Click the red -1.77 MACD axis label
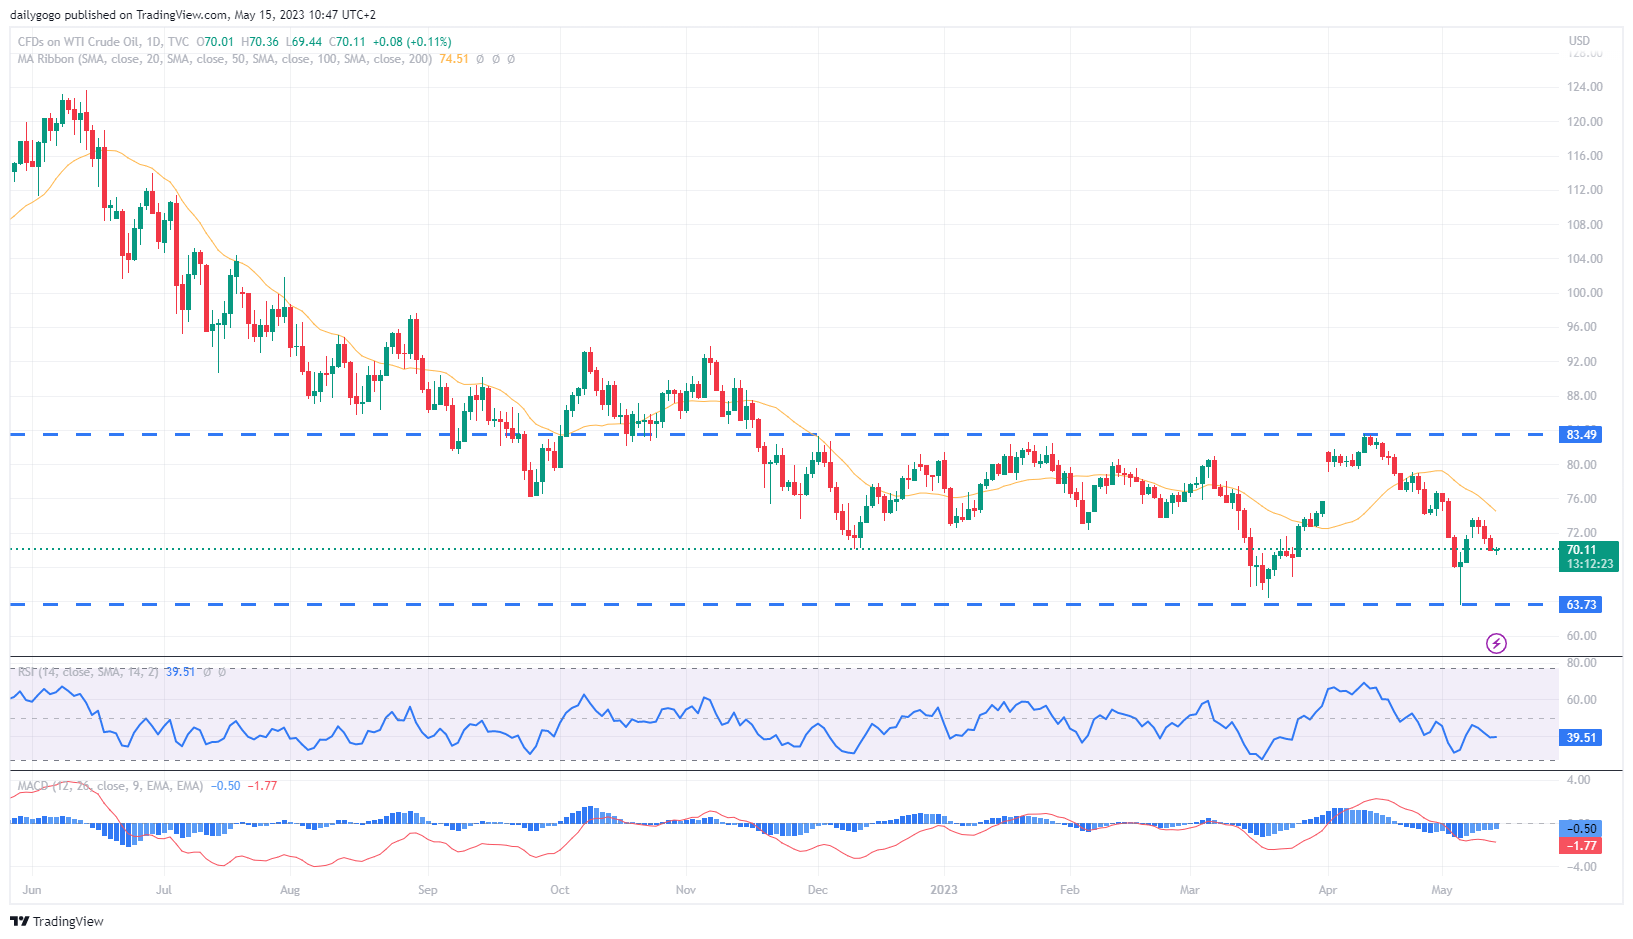The image size is (1633, 939). click(x=1582, y=846)
